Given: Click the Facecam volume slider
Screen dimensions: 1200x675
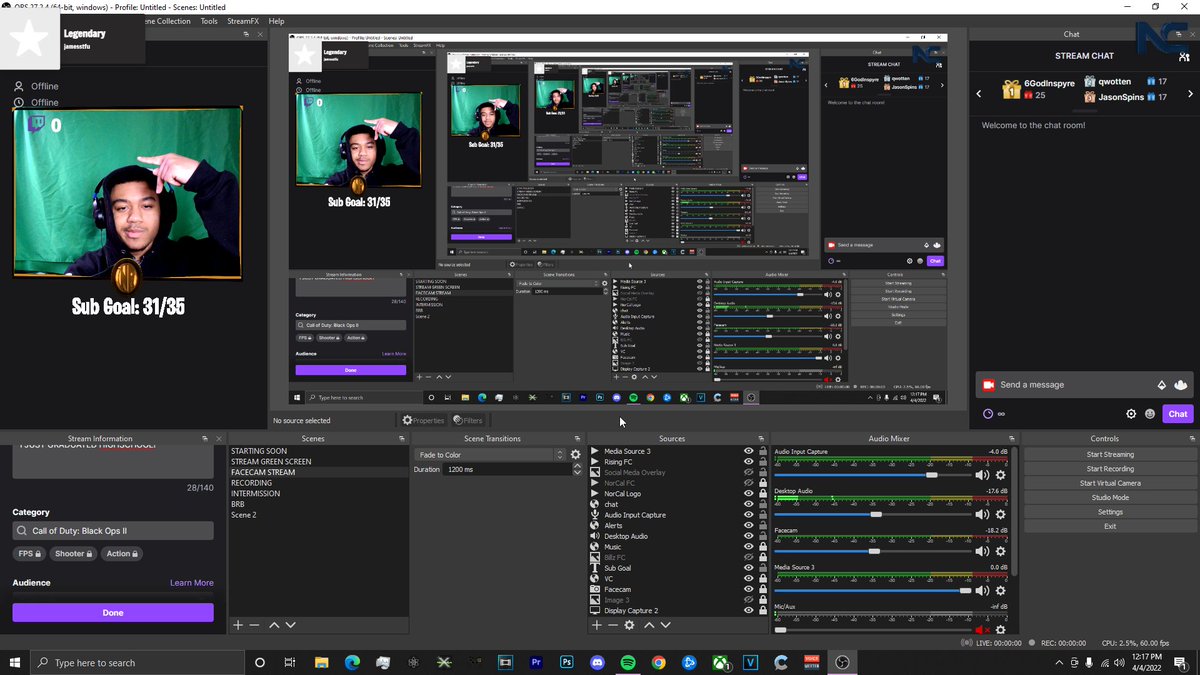Looking at the screenshot, I should click(874, 551).
